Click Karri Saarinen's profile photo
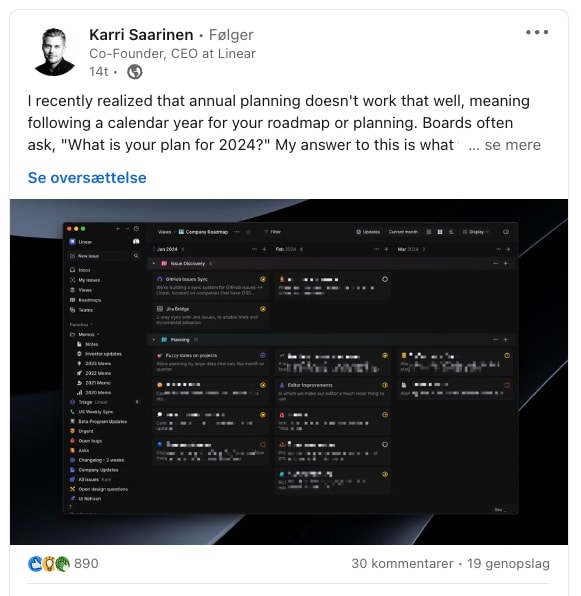The image size is (581, 596). click(x=54, y=52)
